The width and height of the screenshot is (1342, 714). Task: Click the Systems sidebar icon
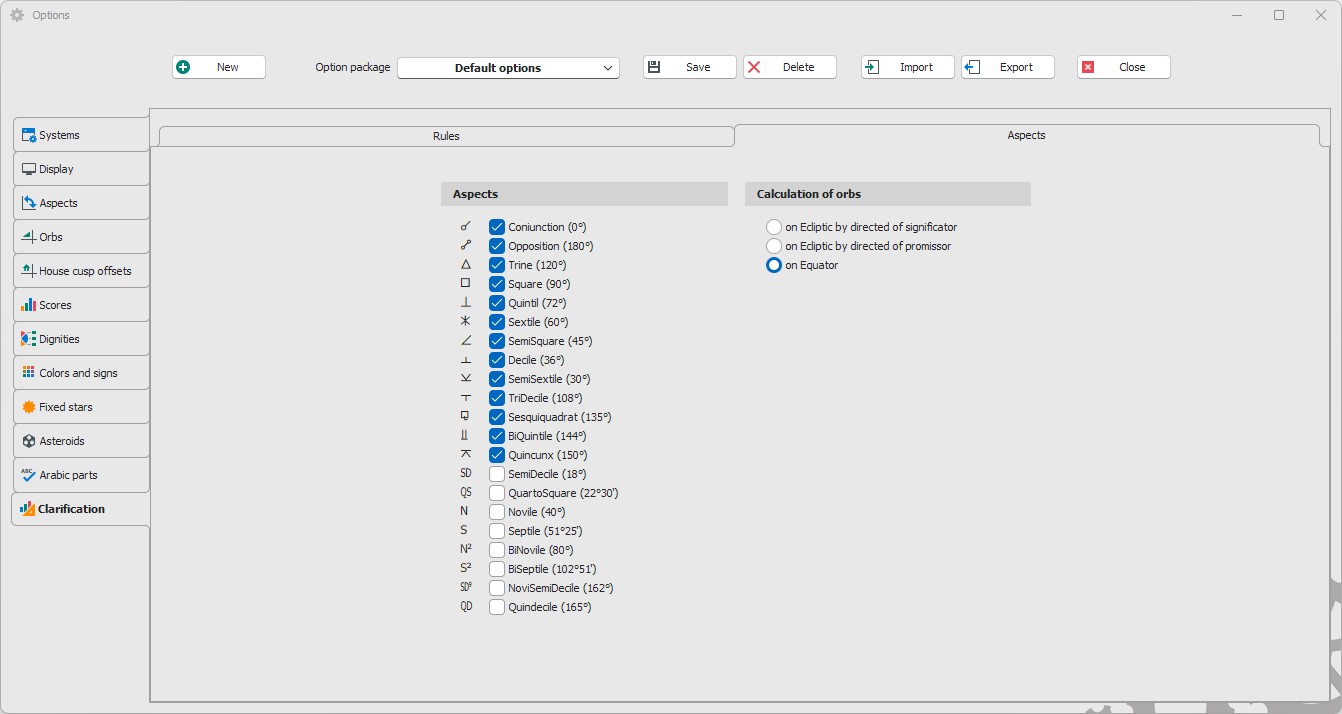point(29,135)
